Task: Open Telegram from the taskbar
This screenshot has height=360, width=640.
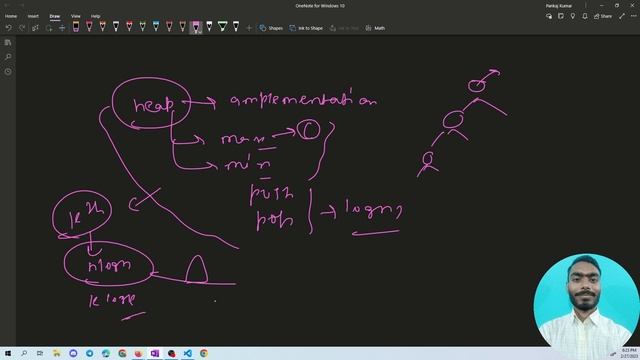Action: click(89, 353)
